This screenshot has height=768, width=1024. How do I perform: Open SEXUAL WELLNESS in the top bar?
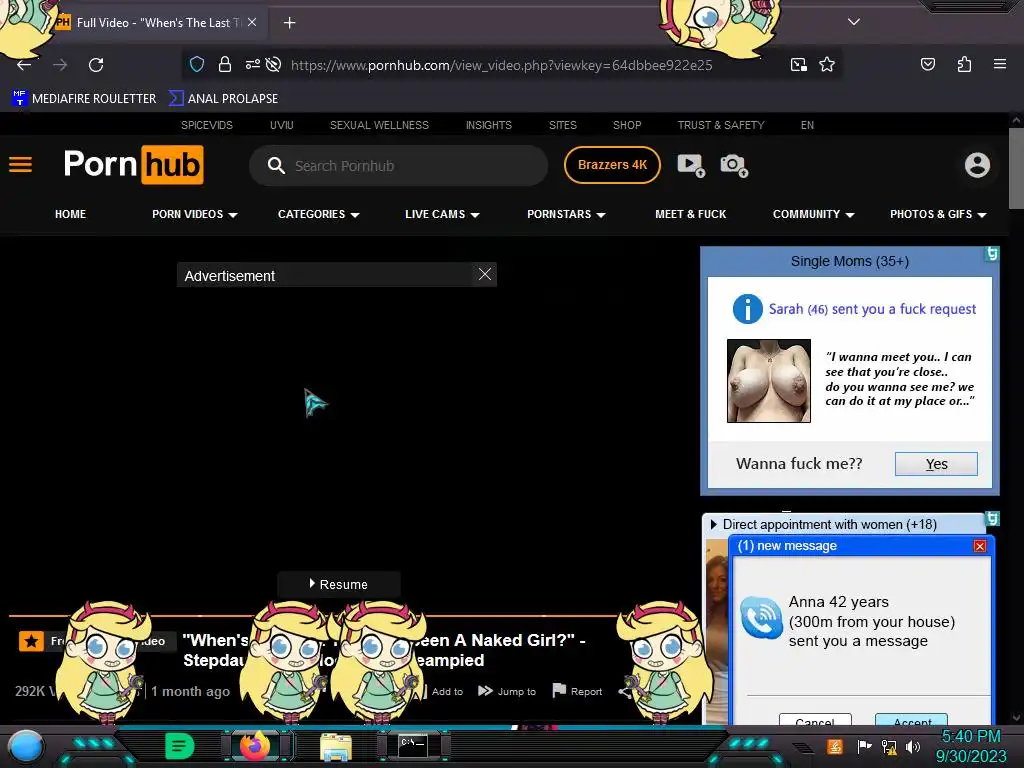pos(379,125)
